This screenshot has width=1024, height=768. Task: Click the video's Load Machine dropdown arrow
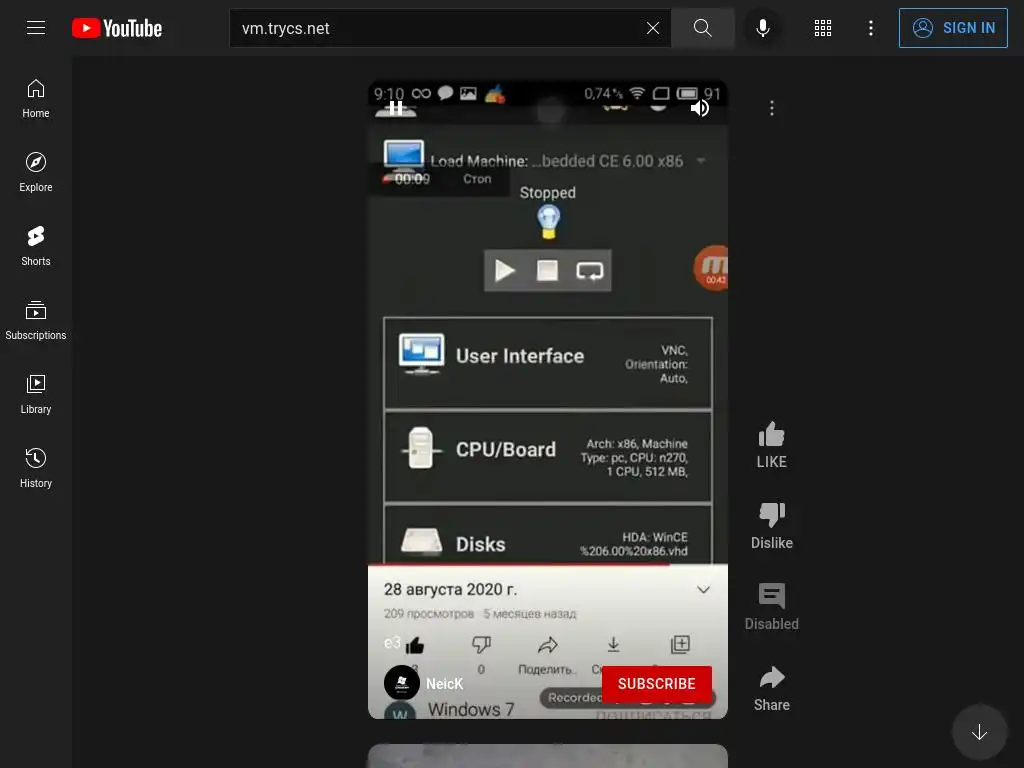701,161
